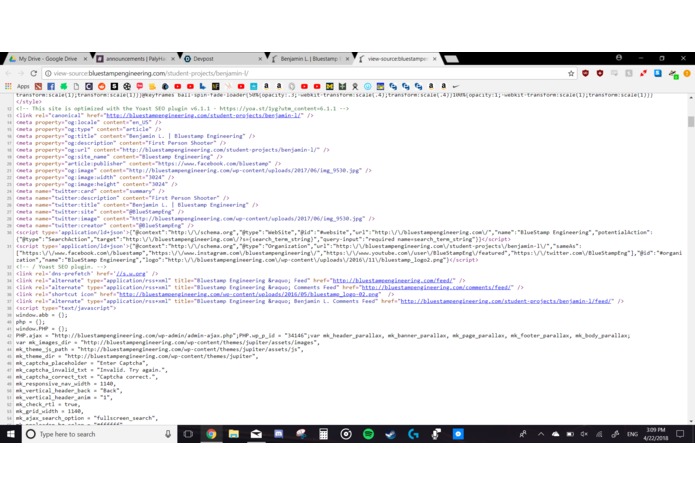Click the 'Type here to search' box
This screenshot has width=695, height=494.
click(x=98, y=434)
